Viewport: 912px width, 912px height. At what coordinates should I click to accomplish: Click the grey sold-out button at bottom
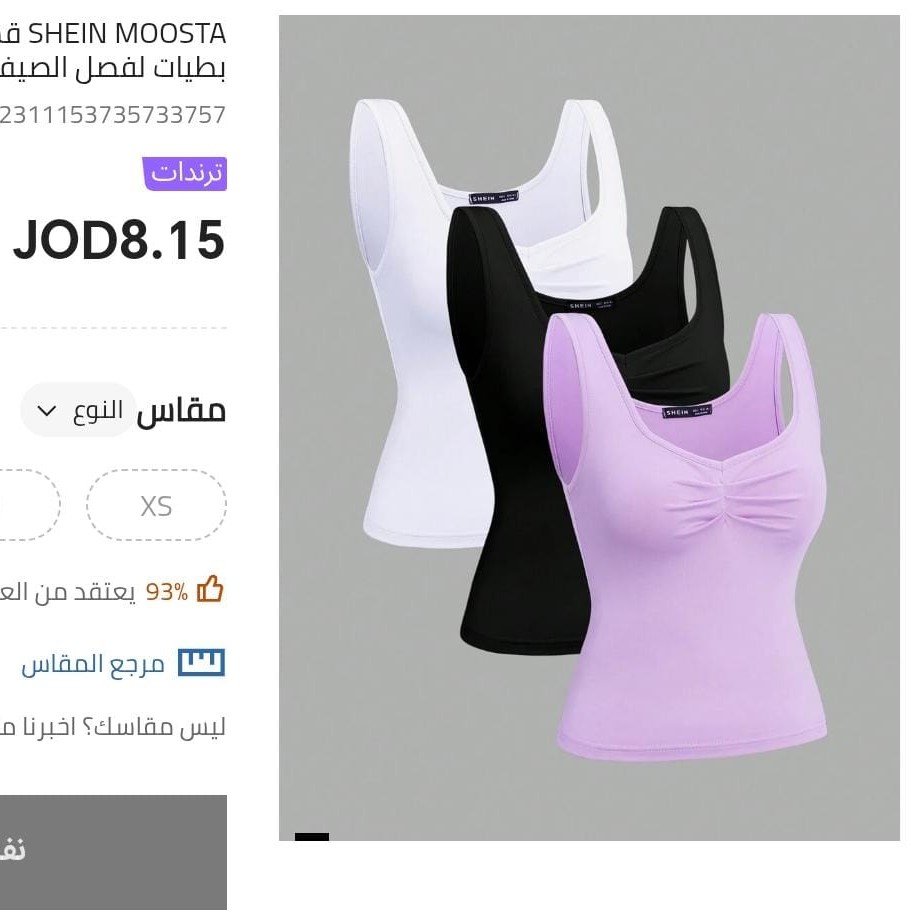[113, 852]
